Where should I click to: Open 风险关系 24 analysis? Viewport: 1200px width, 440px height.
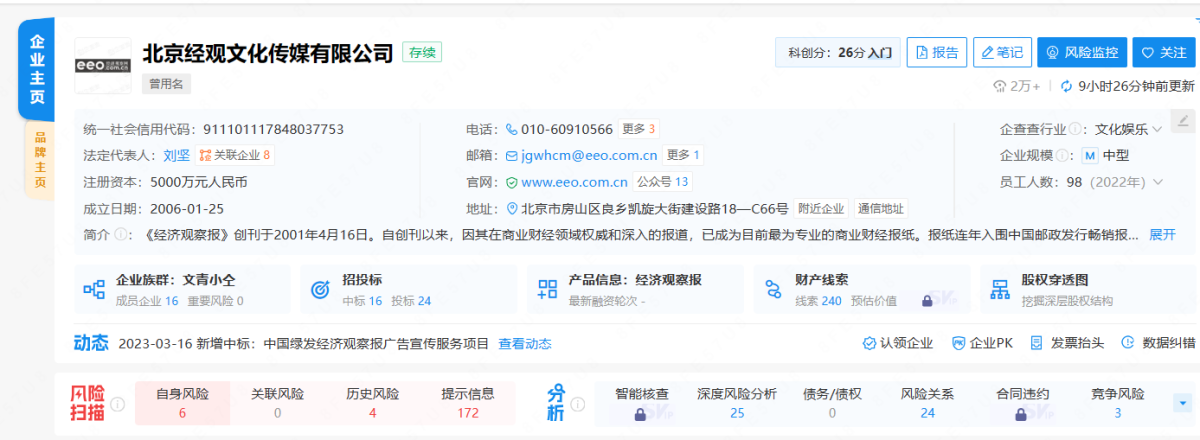927,402
